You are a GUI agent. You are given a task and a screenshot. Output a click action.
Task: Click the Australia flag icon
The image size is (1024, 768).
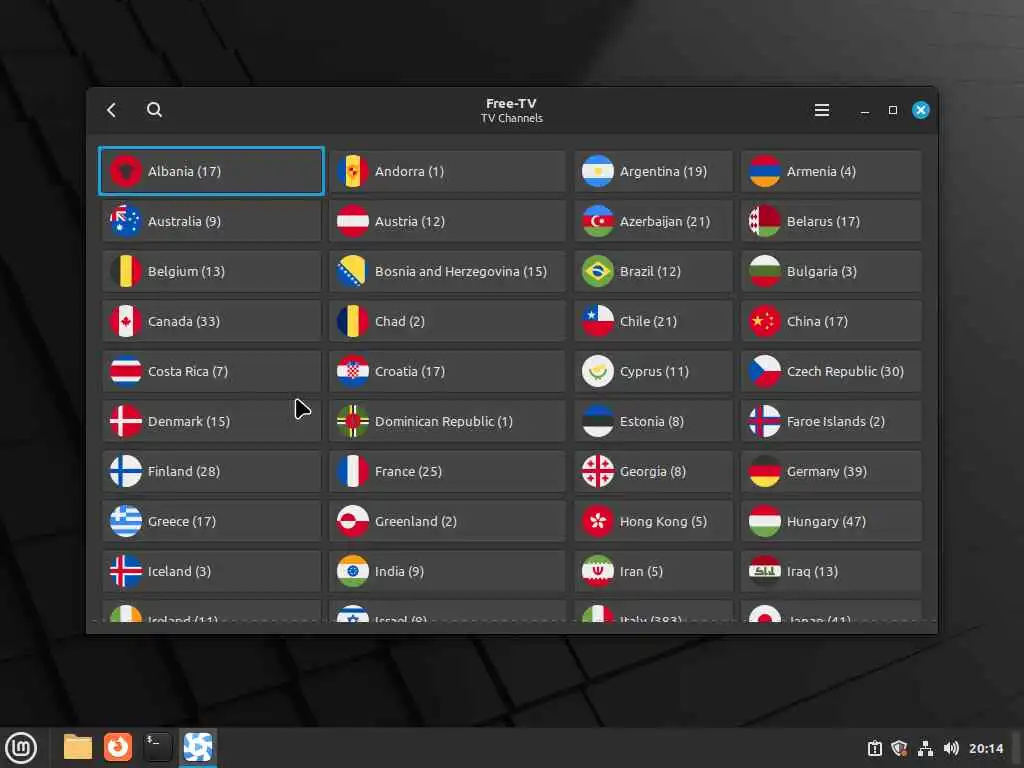point(126,221)
